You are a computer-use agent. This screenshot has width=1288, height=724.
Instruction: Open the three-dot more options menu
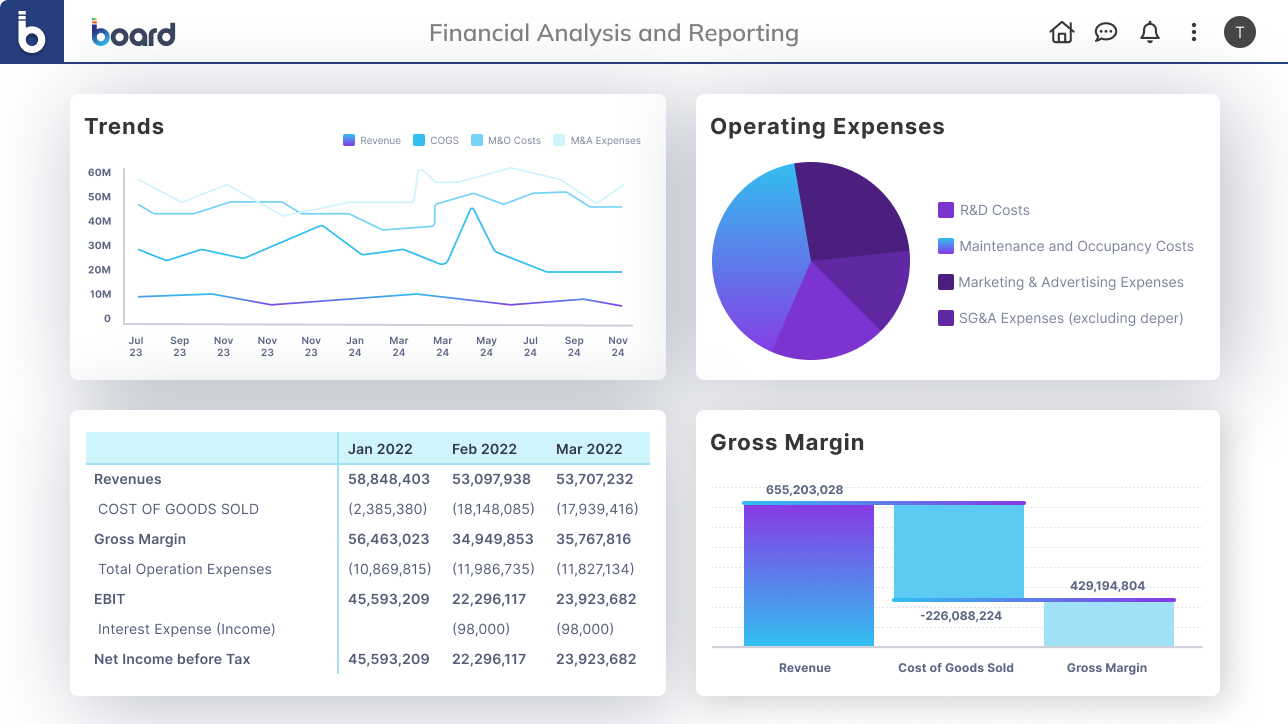tap(1193, 32)
